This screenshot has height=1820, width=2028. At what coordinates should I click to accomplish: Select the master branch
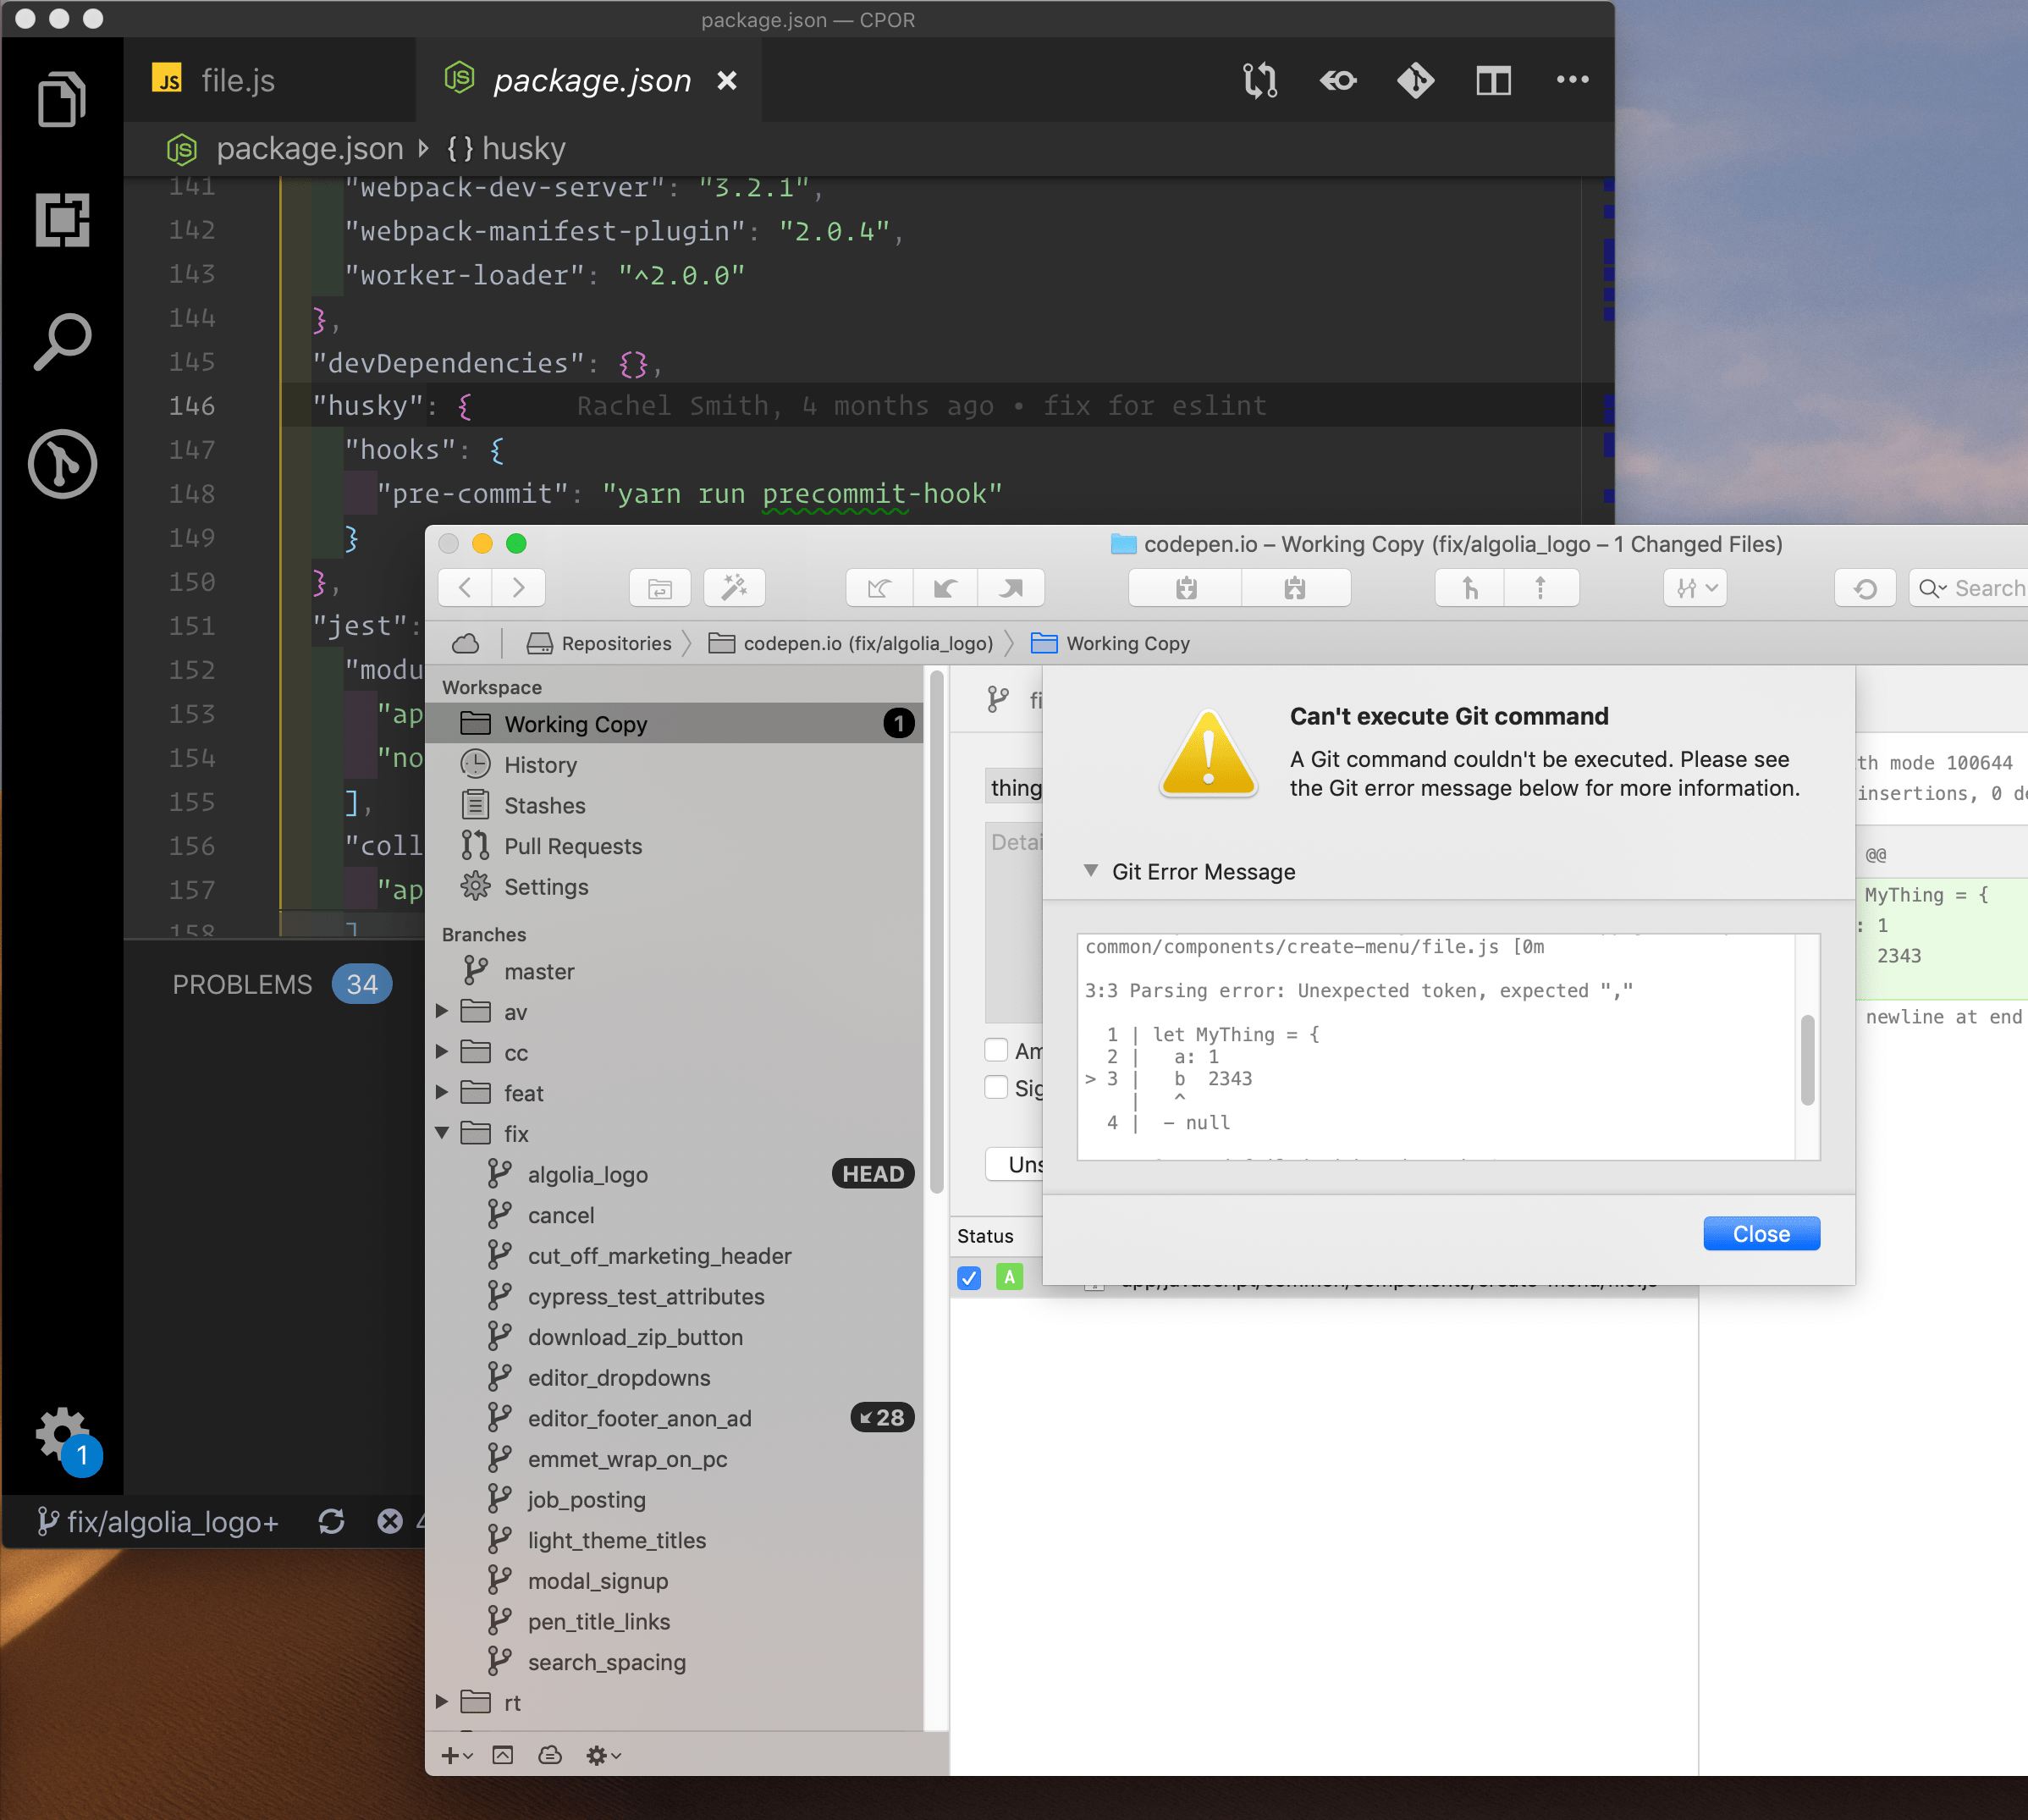point(538,971)
